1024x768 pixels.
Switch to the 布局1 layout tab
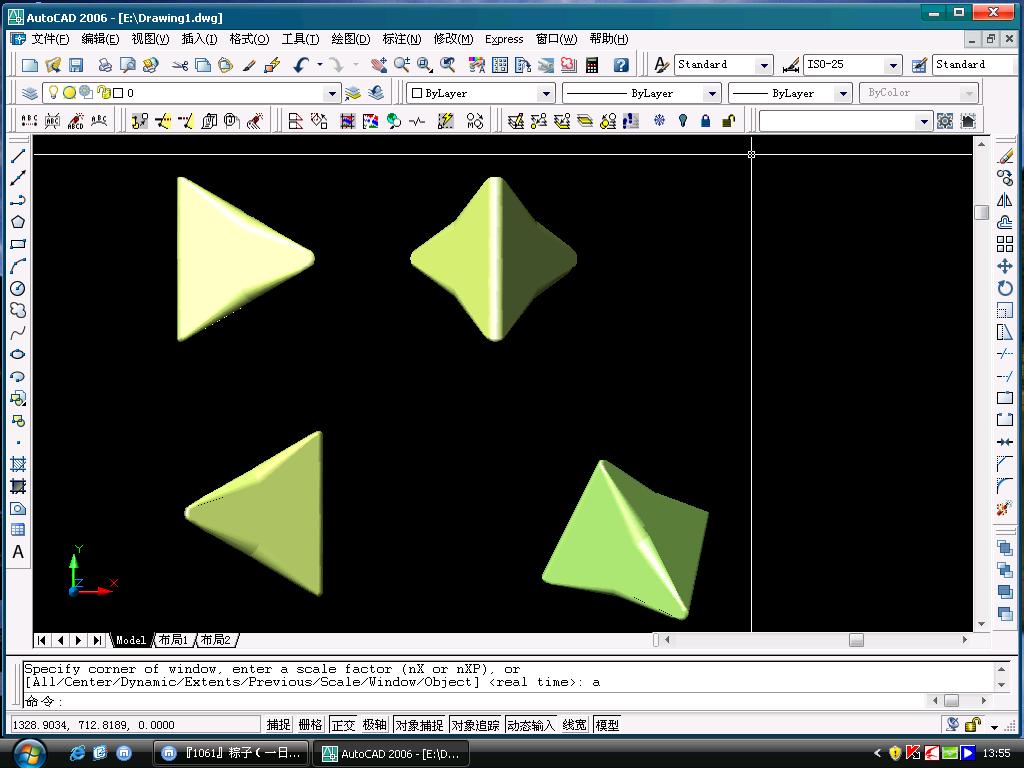(x=173, y=640)
